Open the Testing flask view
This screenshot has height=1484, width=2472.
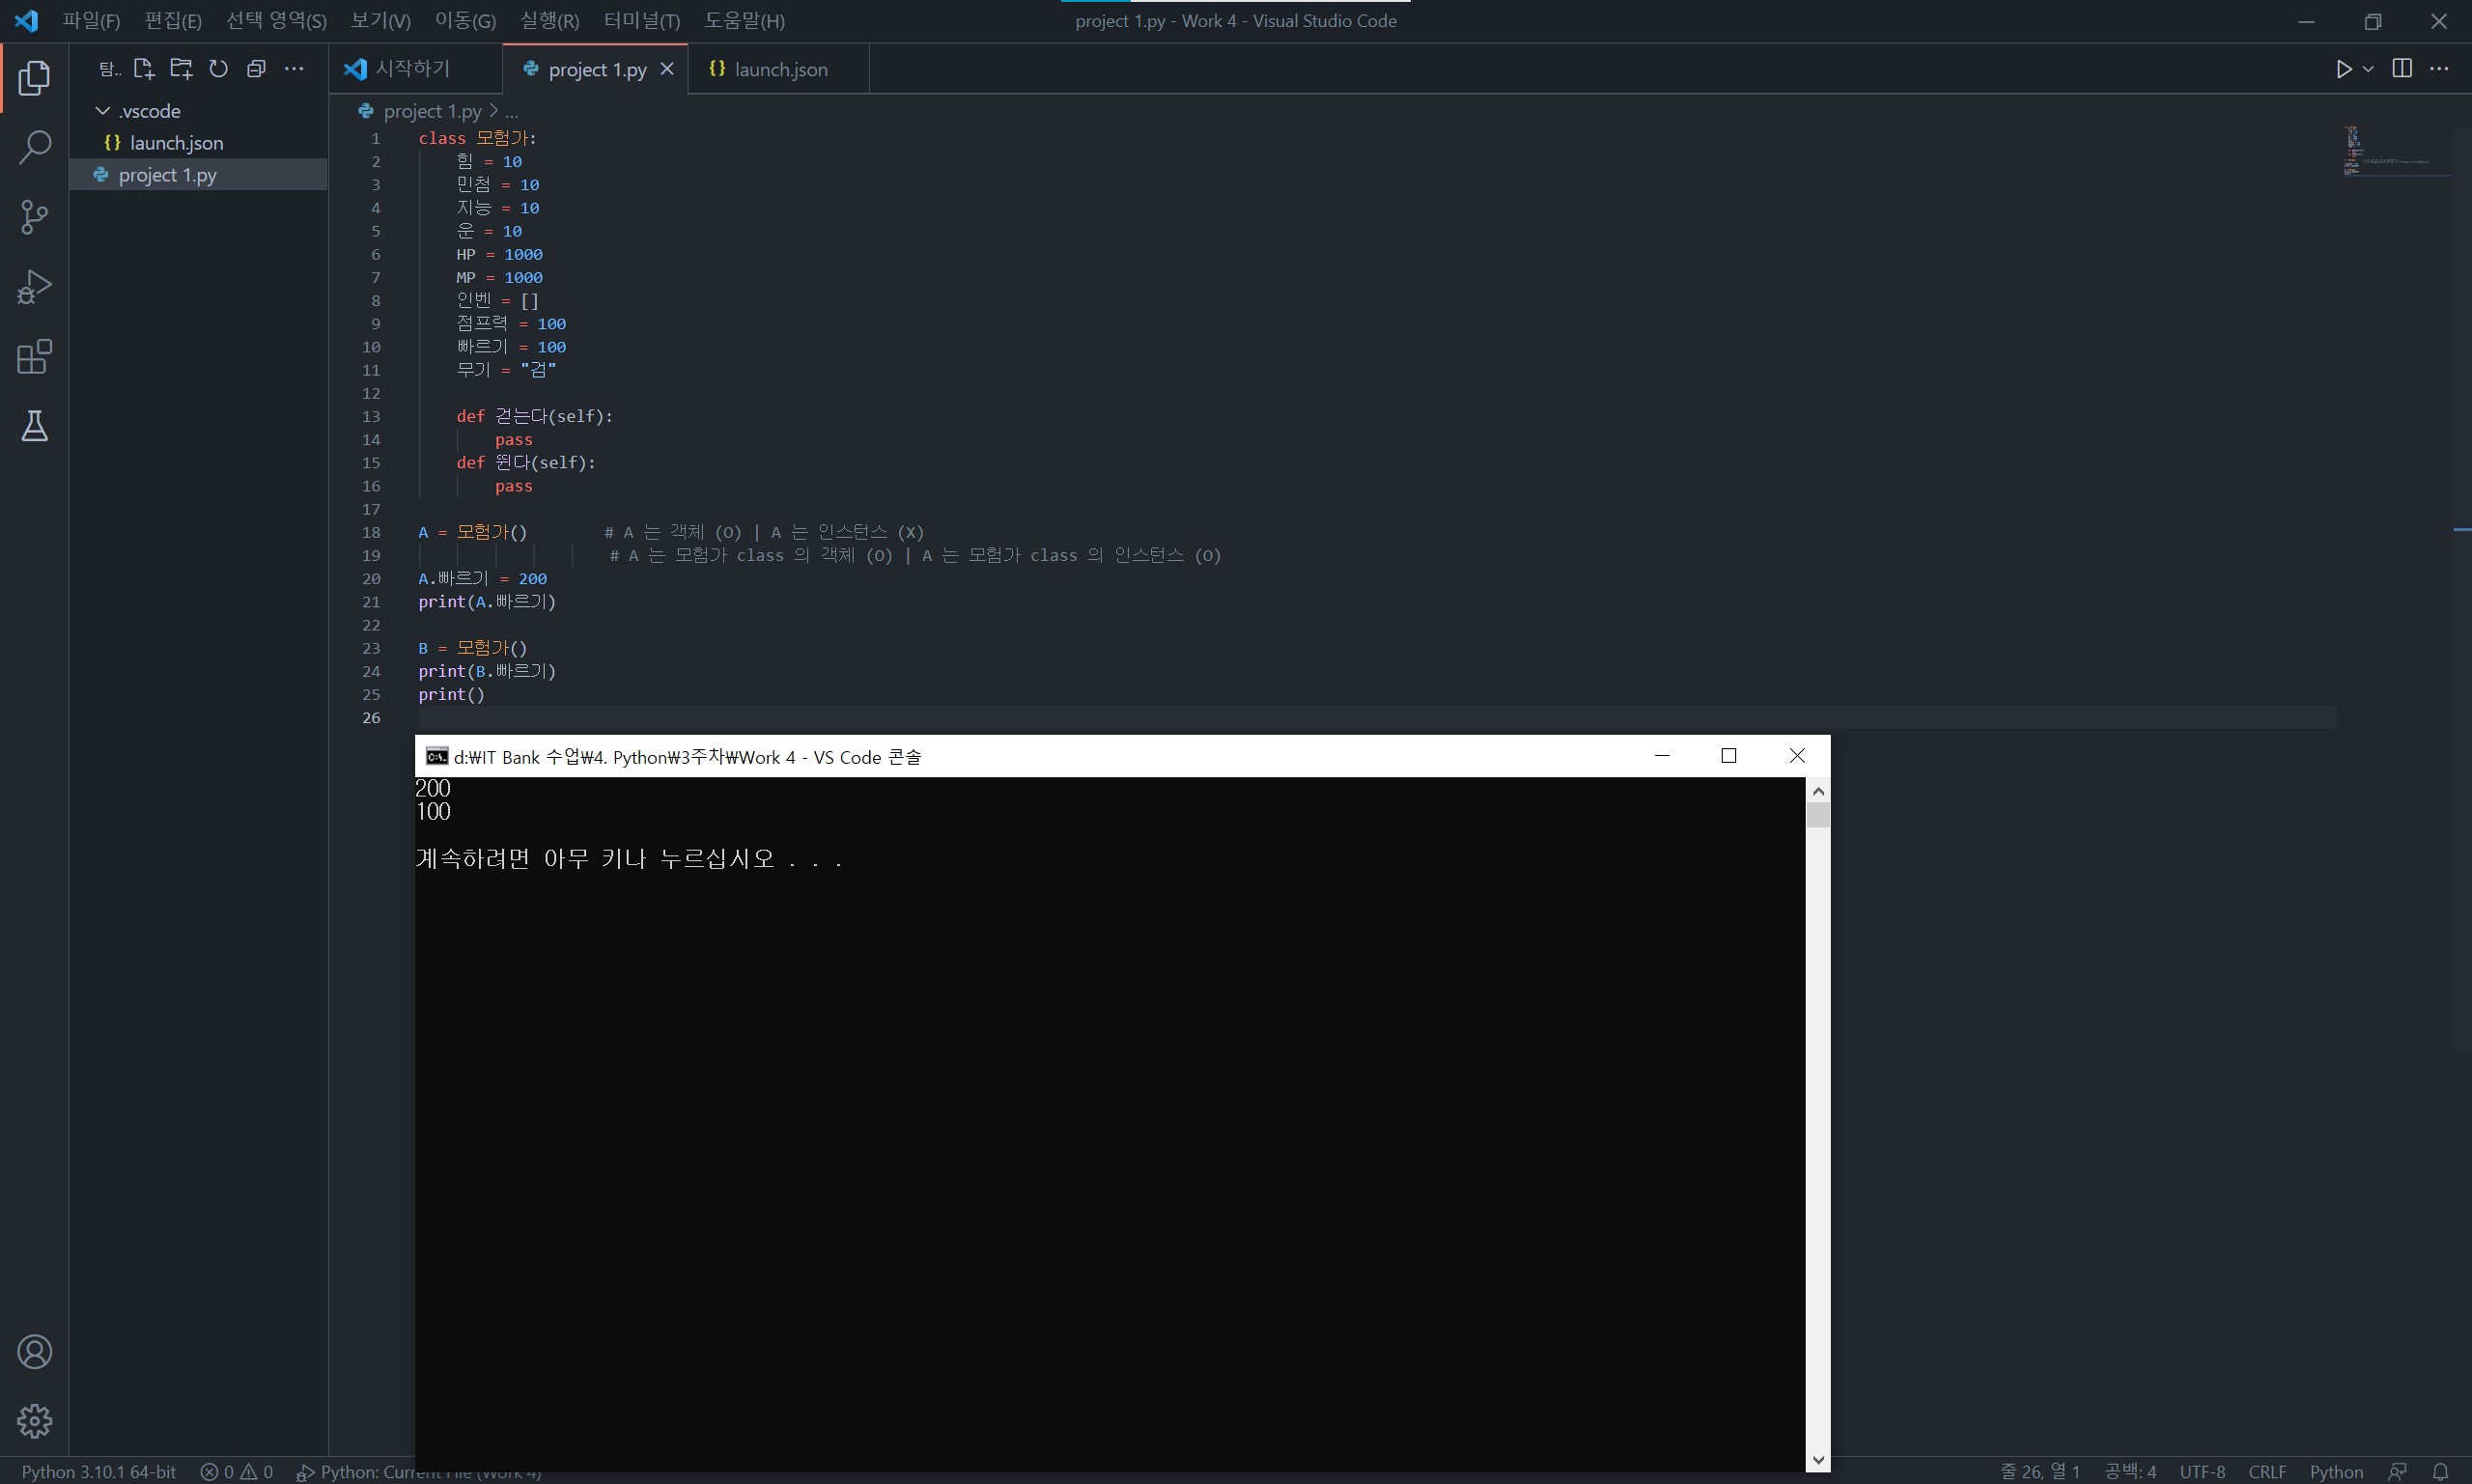34,427
